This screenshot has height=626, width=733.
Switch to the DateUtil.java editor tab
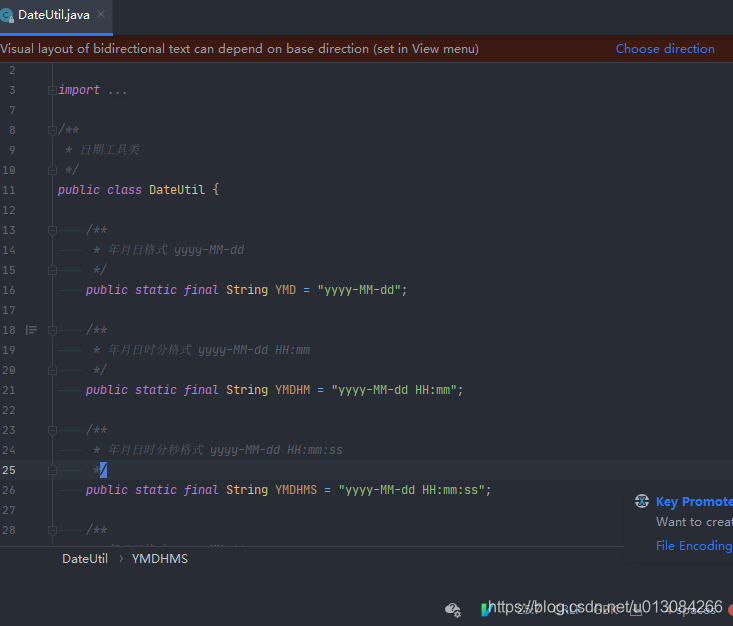[54, 15]
